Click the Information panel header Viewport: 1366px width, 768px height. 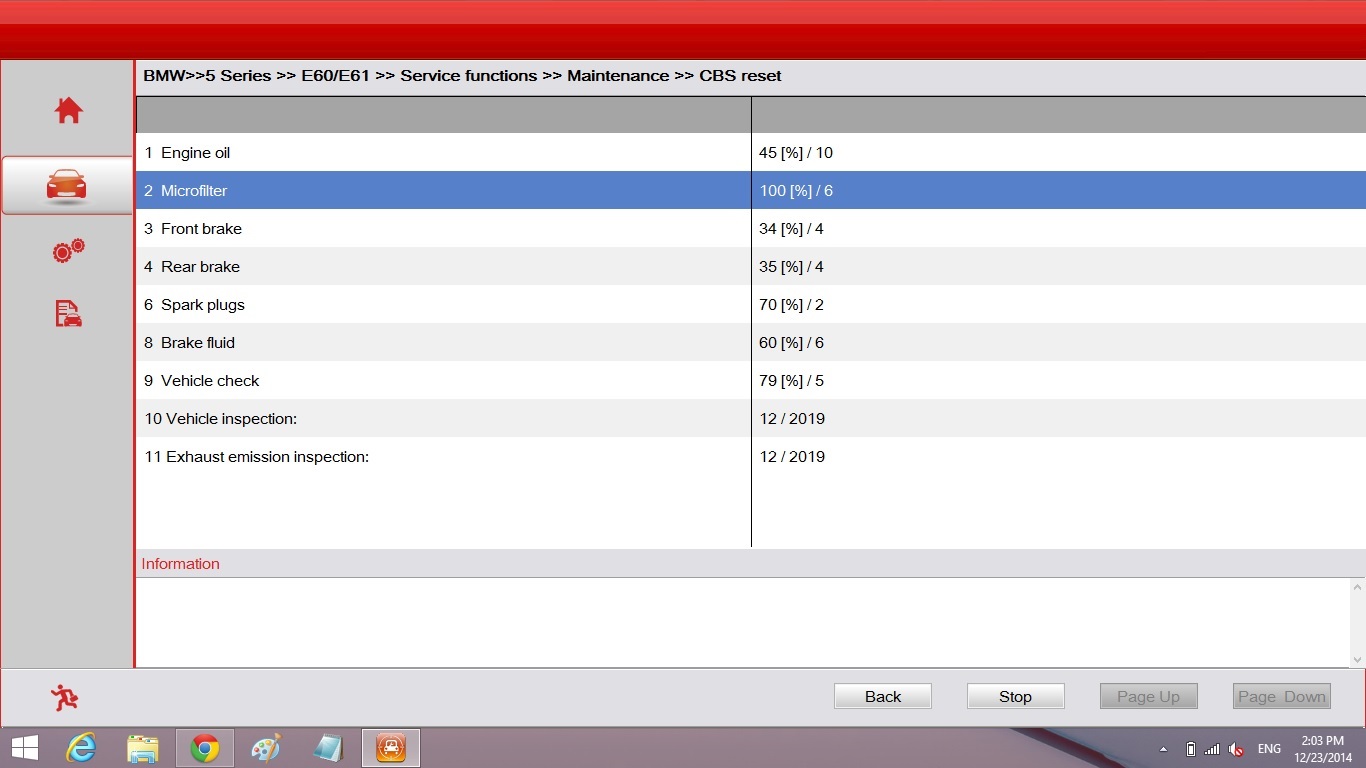750,563
